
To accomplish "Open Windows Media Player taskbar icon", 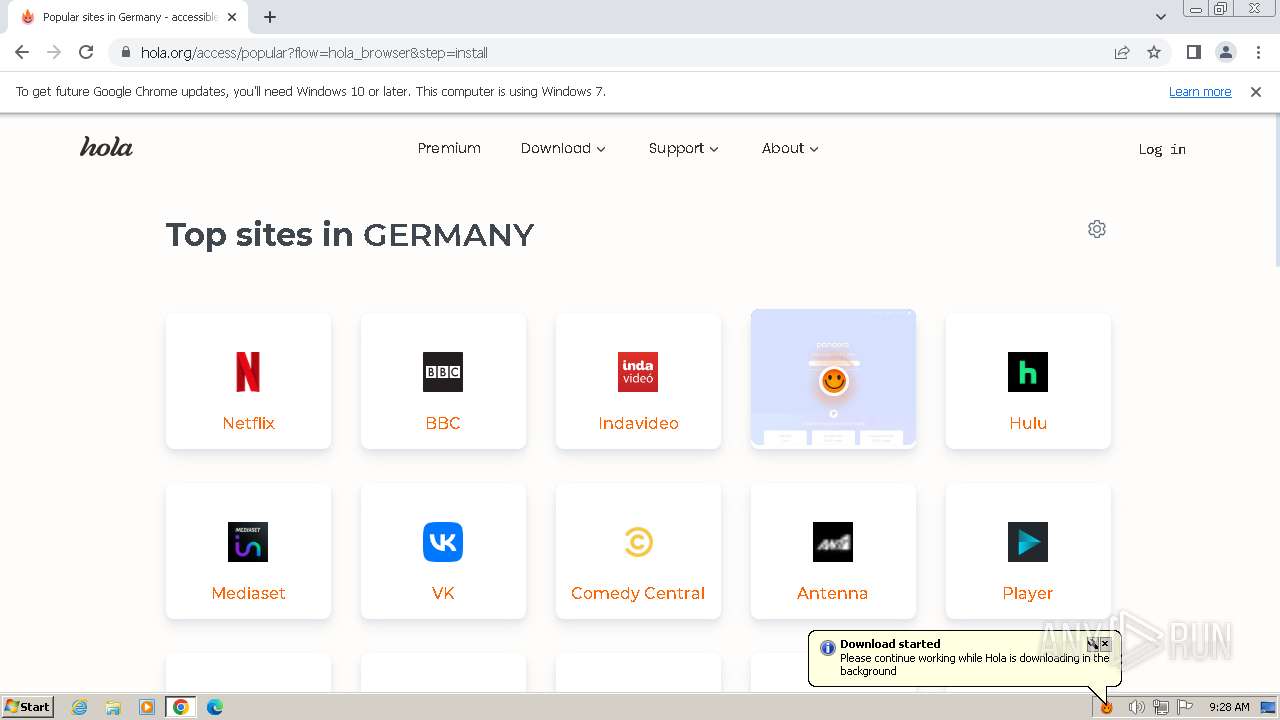I will [x=147, y=707].
